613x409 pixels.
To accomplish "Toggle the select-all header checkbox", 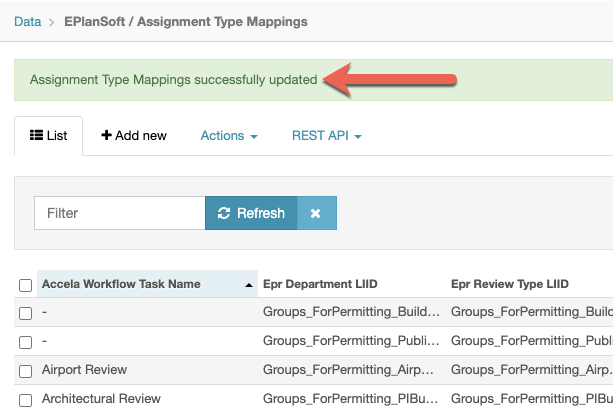I will coord(26,285).
